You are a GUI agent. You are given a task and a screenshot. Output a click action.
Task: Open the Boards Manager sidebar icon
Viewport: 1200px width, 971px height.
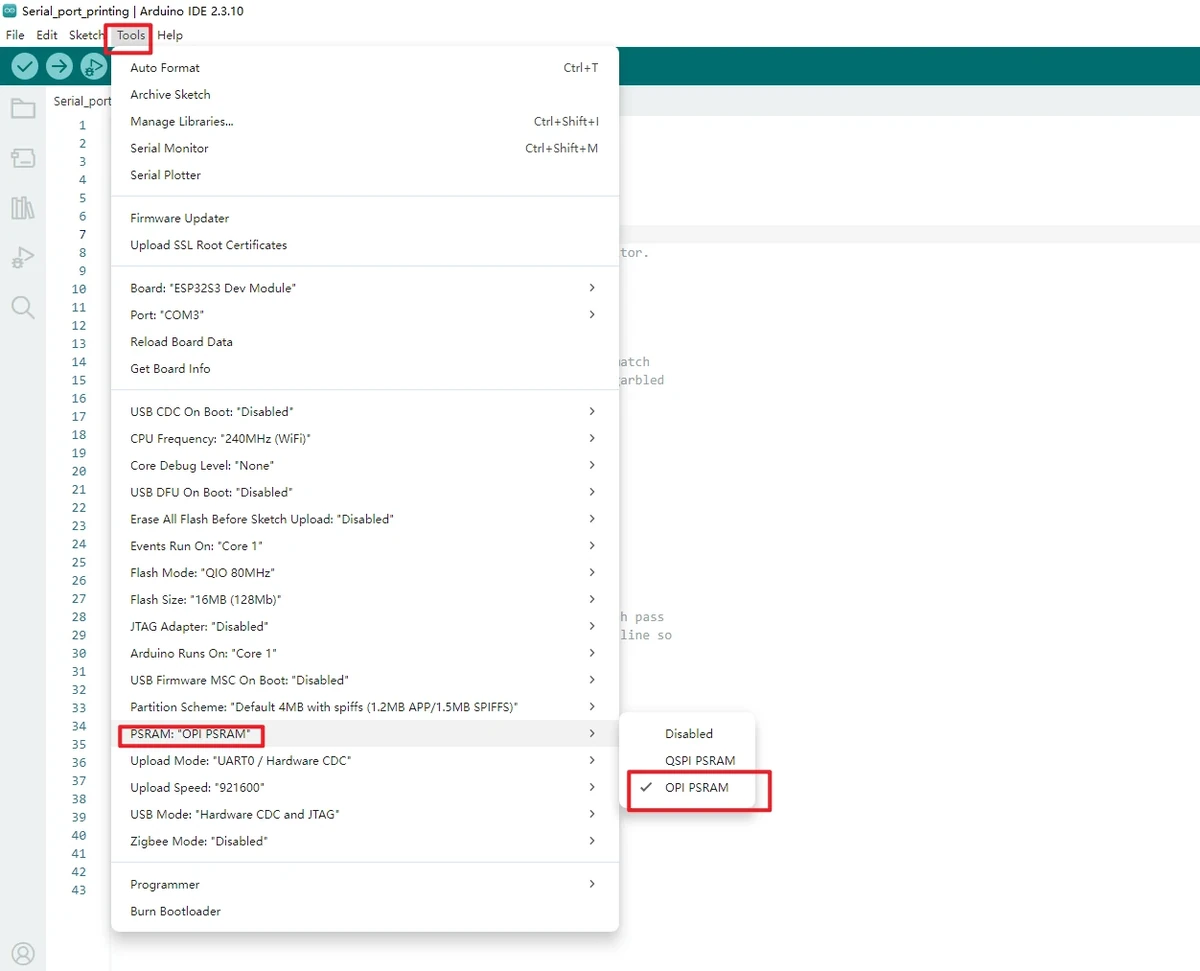[23, 158]
